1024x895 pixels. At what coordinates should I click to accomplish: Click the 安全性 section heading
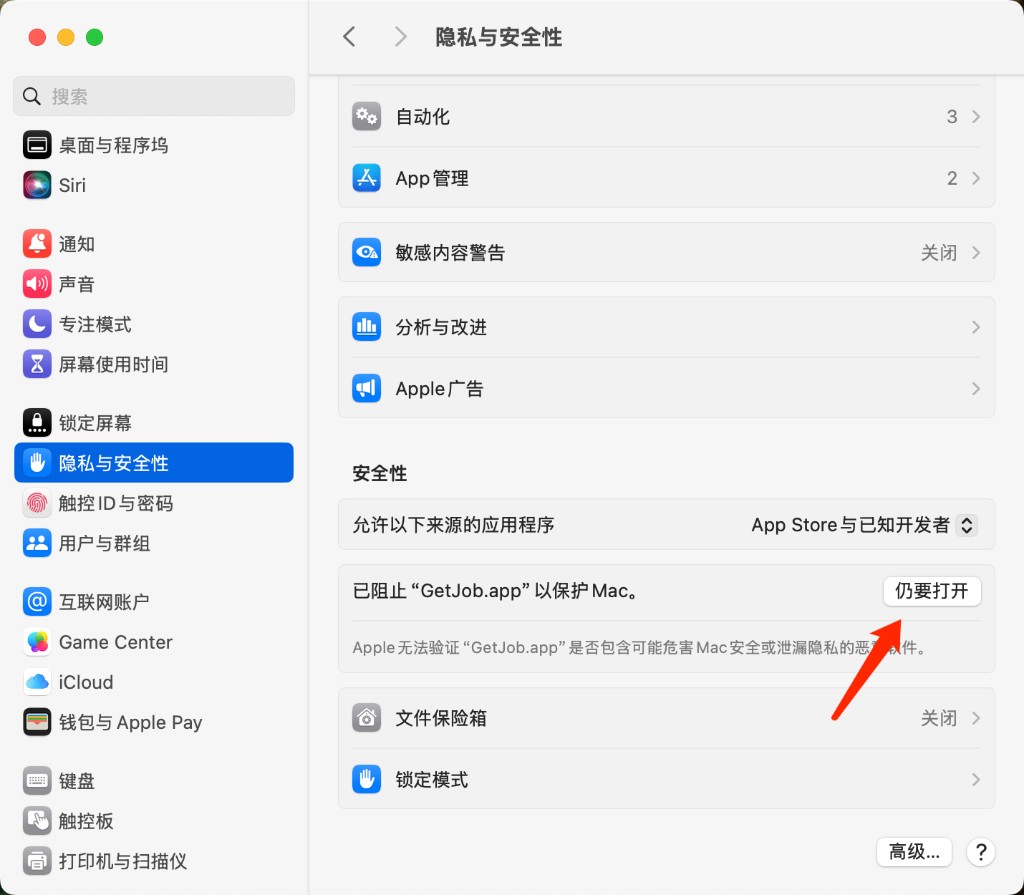click(379, 473)
